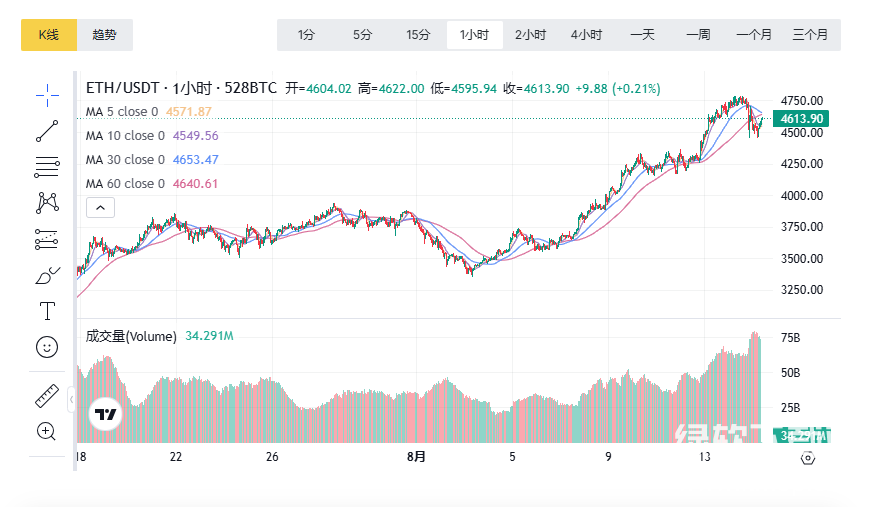Choose the trend line drawing tool

click(47, 130)
